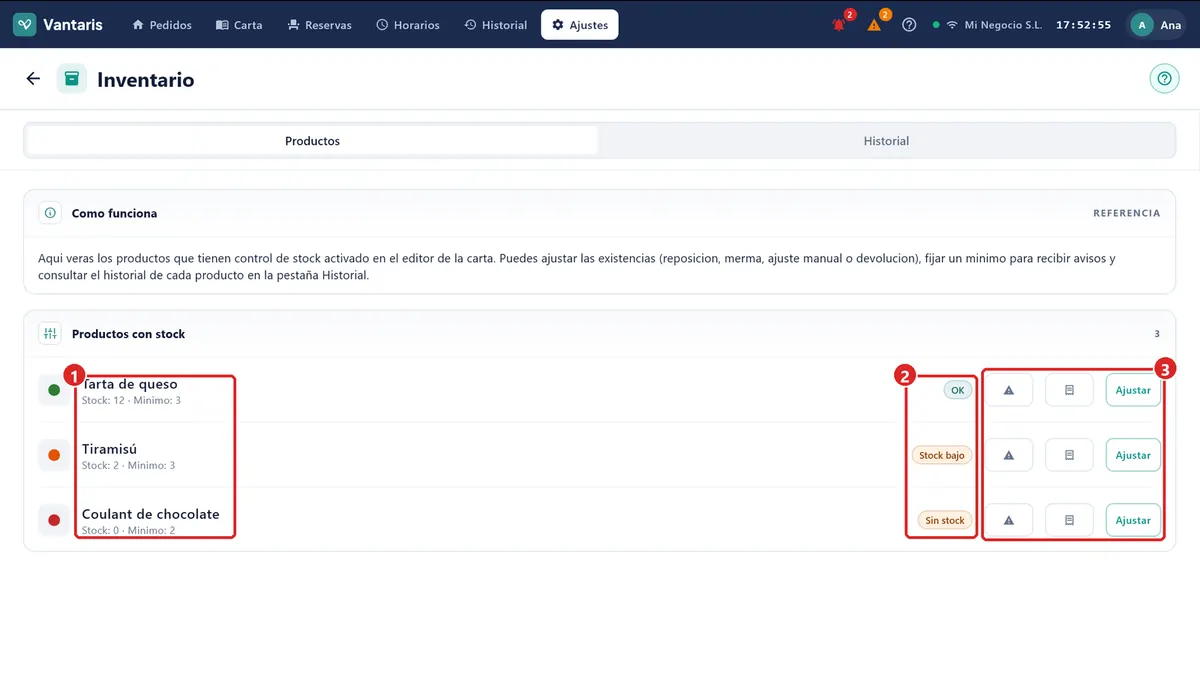The width and height of the screenshot is (1200, 692).
Task: Go to Reservas section
Action: pyautogui.click(x=319, y=25)
